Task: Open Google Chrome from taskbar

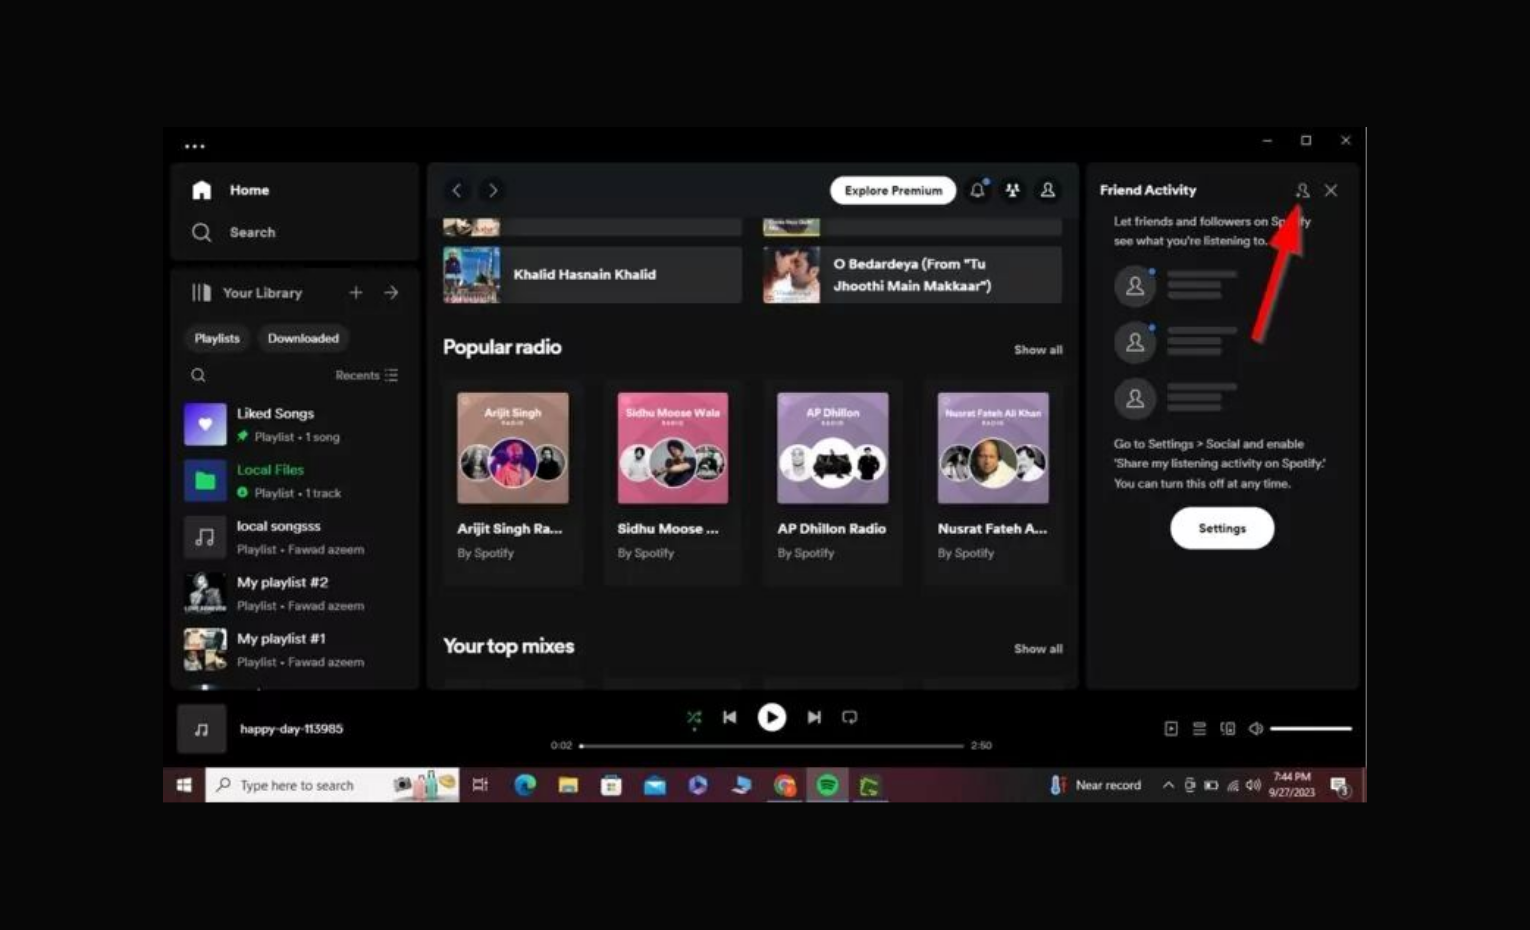Action: 785,785
